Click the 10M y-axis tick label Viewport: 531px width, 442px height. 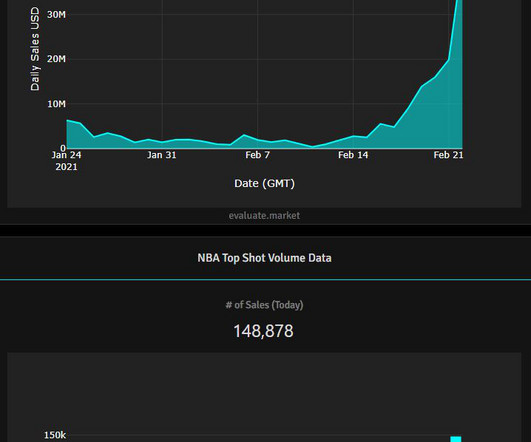(x=56, y=104)
